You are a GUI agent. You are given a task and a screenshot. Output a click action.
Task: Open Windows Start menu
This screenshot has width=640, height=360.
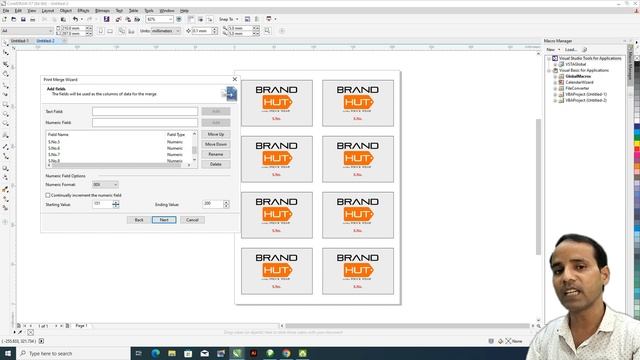7,353
